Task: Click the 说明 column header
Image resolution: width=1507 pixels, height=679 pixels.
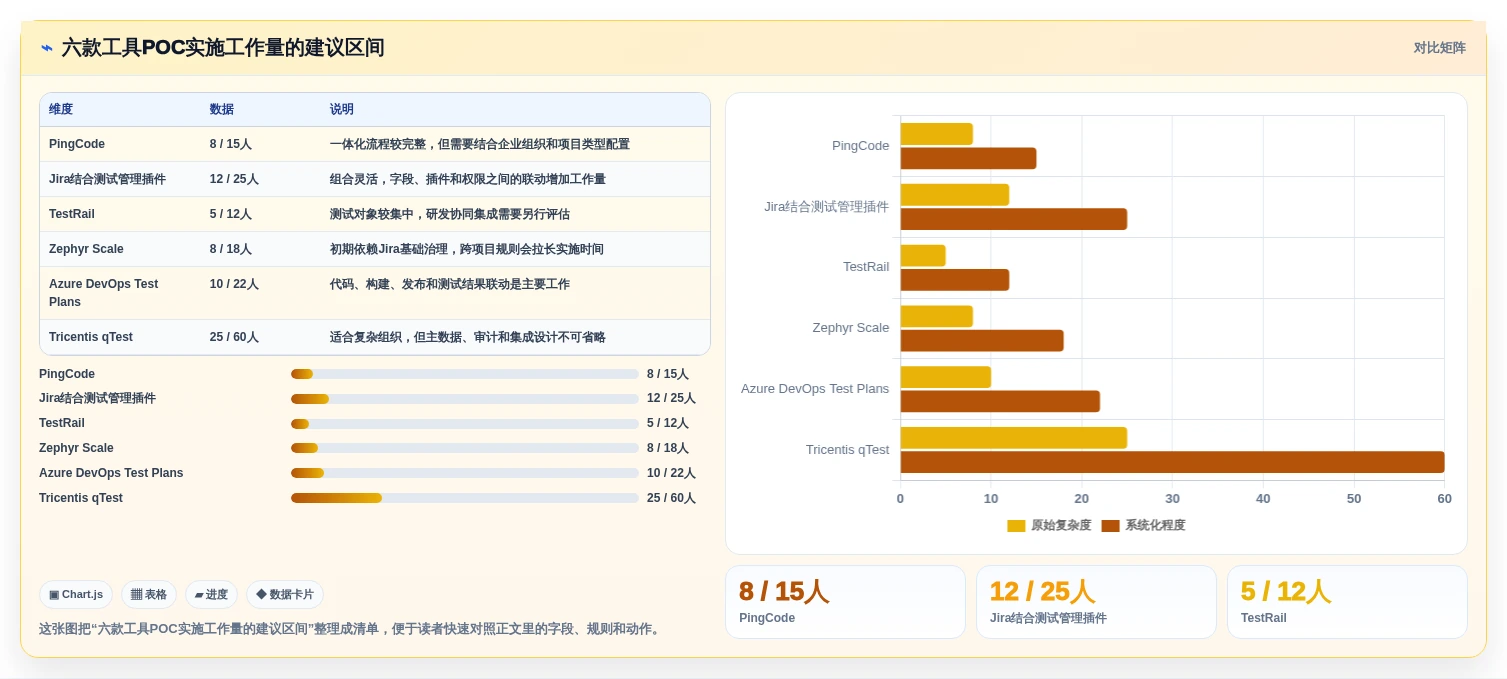Action: pos(342,109)
